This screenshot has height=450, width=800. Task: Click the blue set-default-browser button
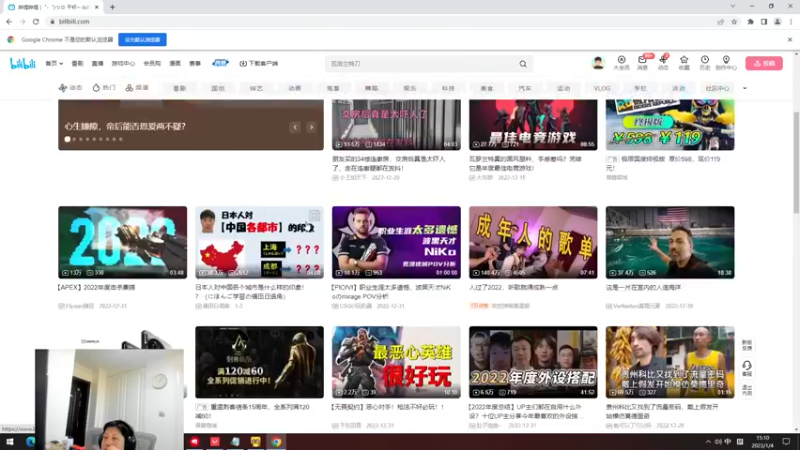click(x=142, y=39)
